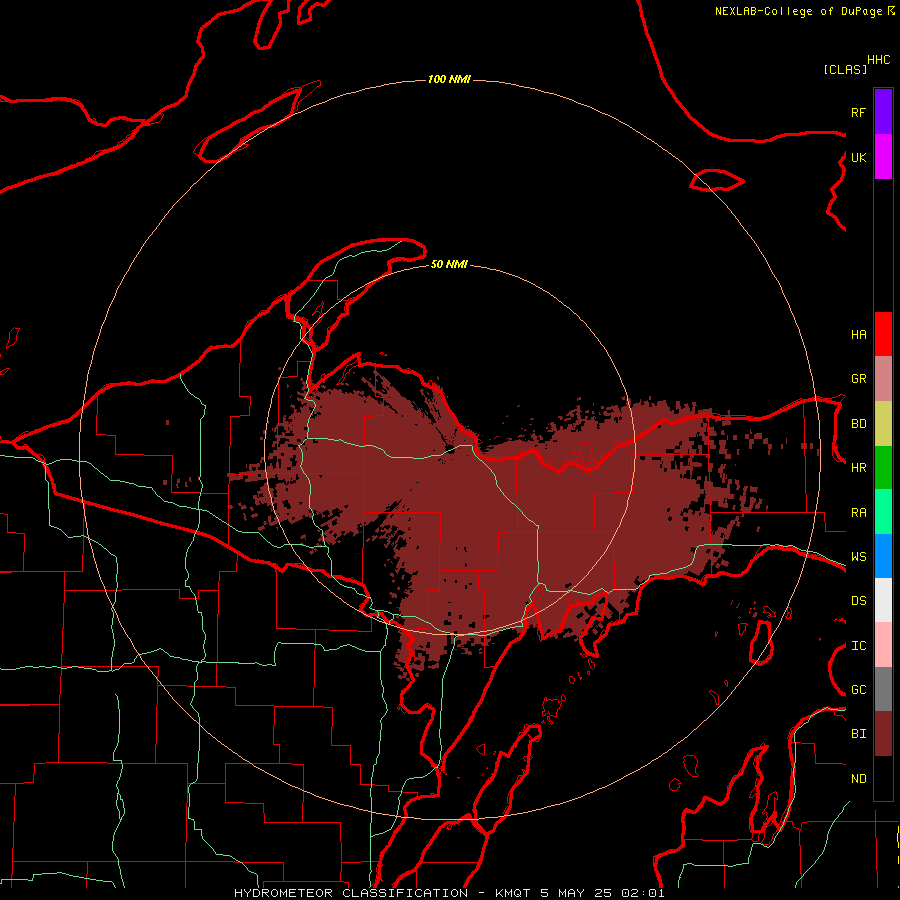Click the Hydrometeor Classification KMQT title caption
Screen dimensions: 900x900
point(449,893)
